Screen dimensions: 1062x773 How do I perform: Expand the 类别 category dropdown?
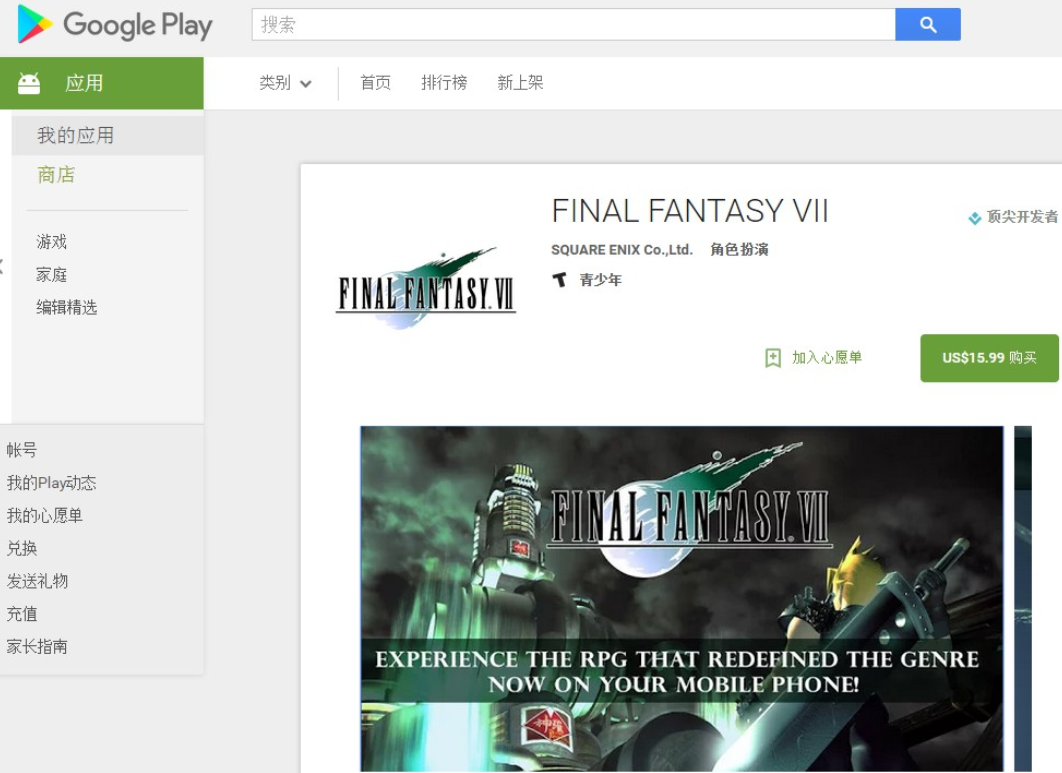[x=285, y=83]
